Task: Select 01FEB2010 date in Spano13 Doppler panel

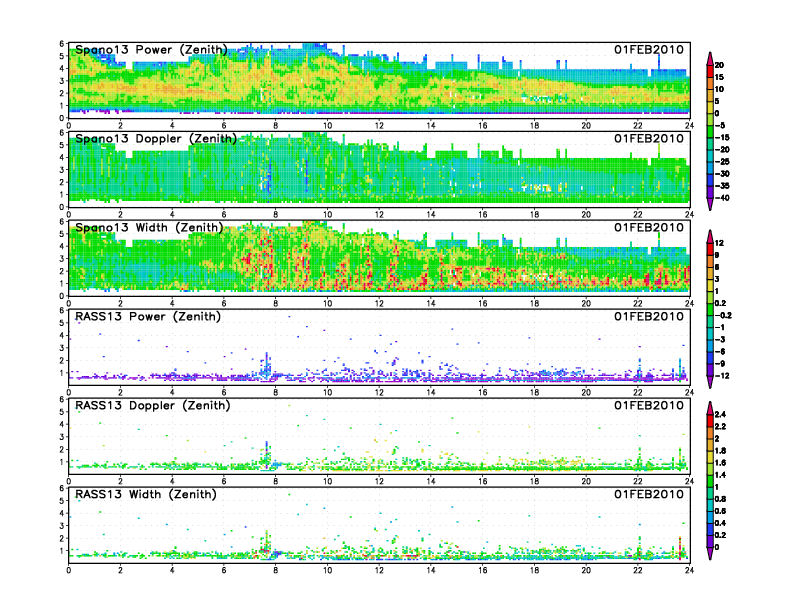Action: [x=649, y=138]
